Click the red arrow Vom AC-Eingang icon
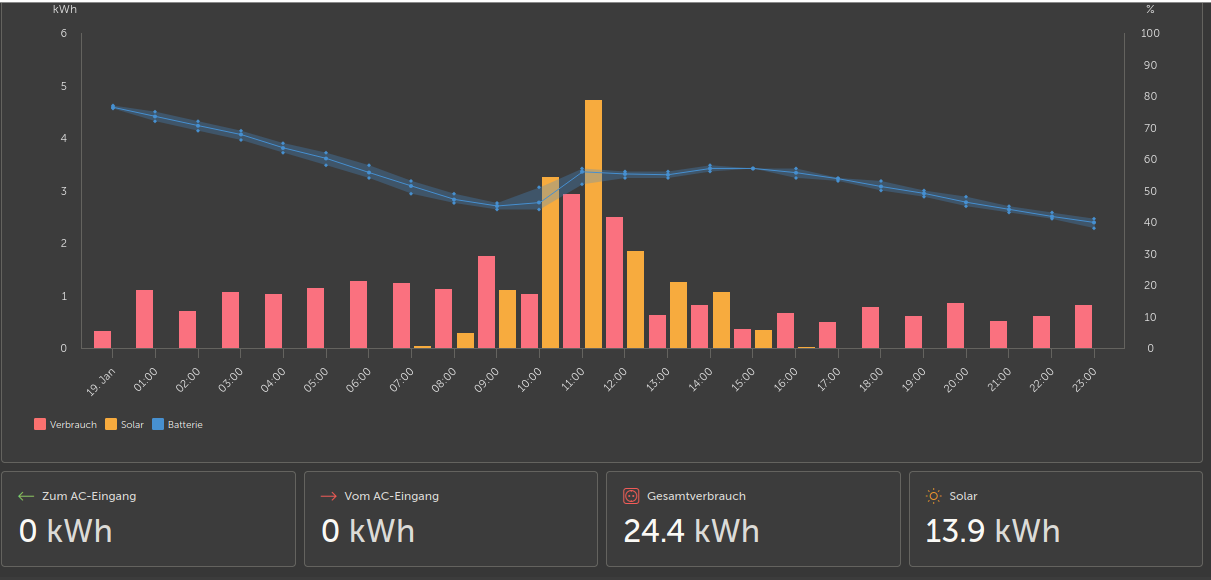Viewport: 1211px width, 580px height. point(329,496)
